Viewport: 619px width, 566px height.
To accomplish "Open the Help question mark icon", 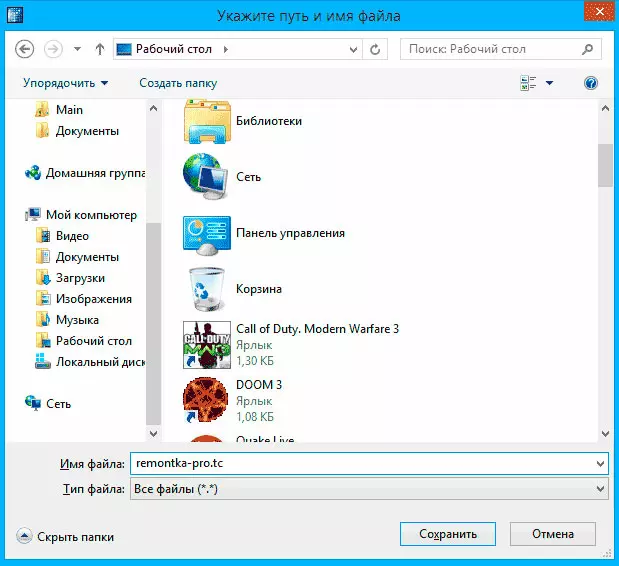I will pos(590,83).
